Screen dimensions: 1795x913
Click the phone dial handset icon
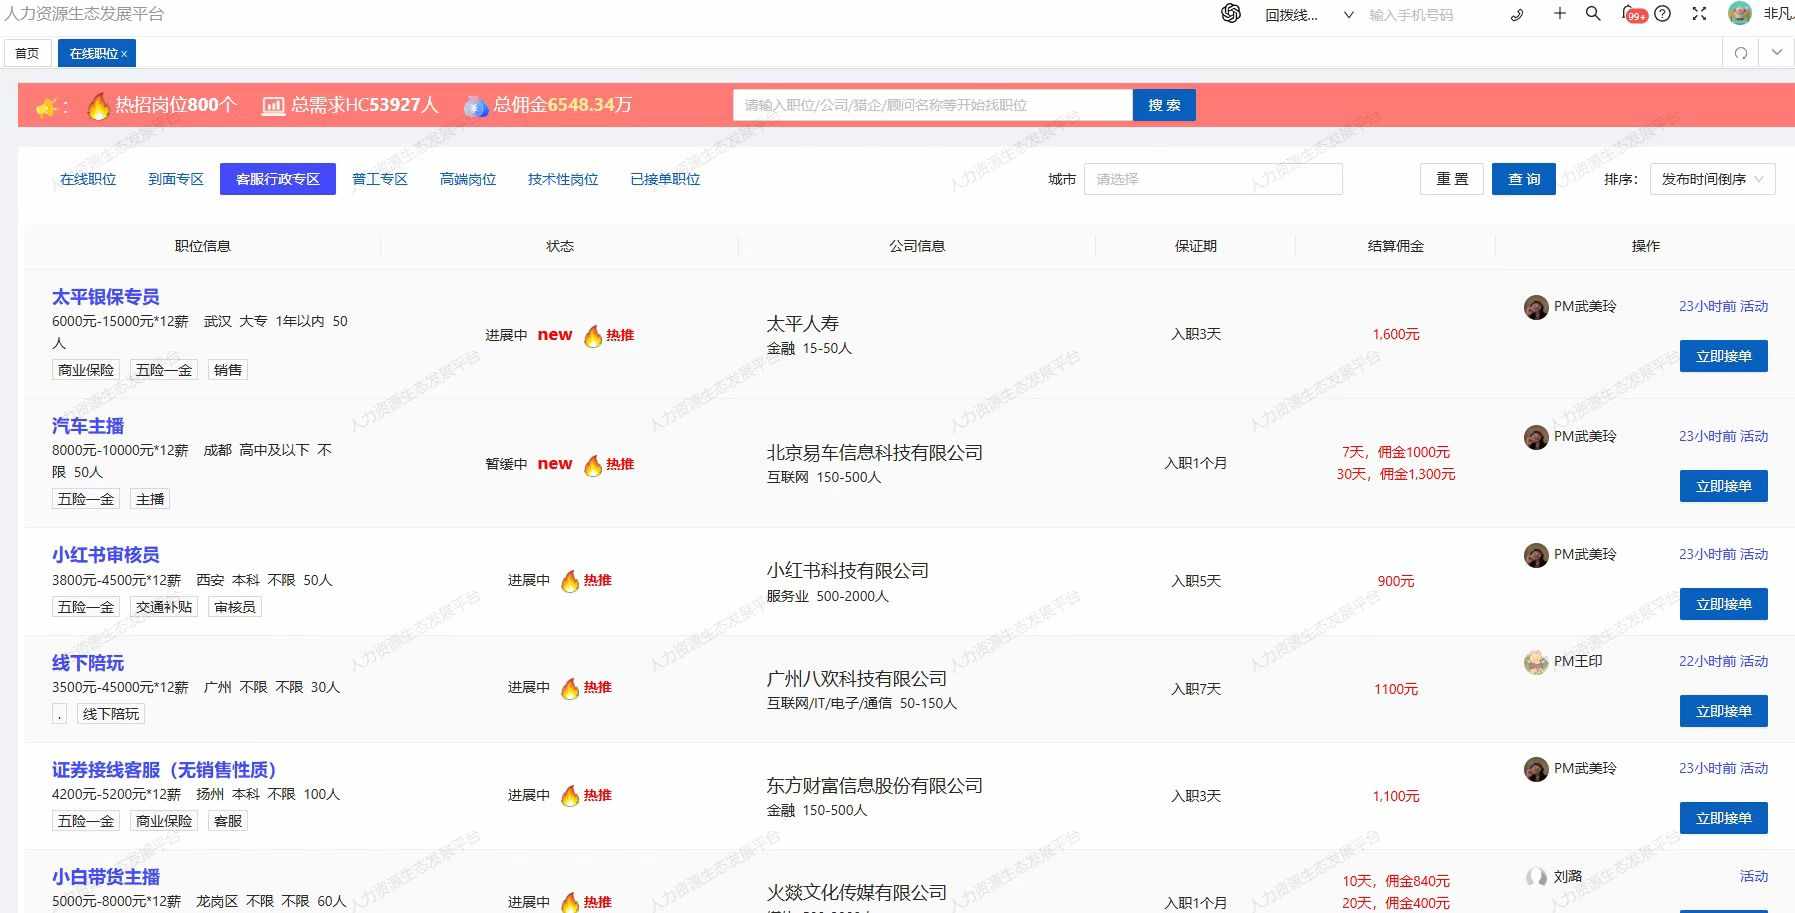point(1517,14)
